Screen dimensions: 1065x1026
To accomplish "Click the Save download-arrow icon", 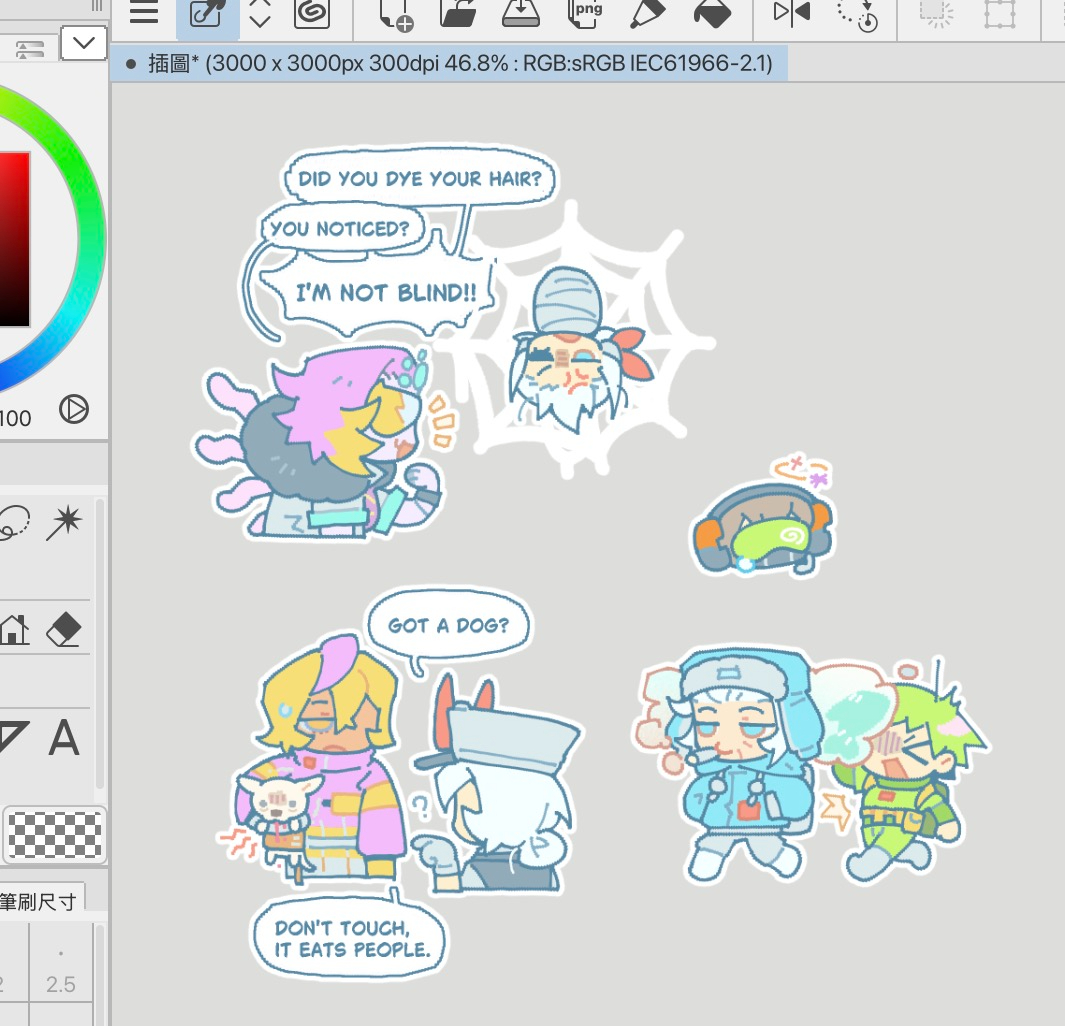I will point(520,13).
